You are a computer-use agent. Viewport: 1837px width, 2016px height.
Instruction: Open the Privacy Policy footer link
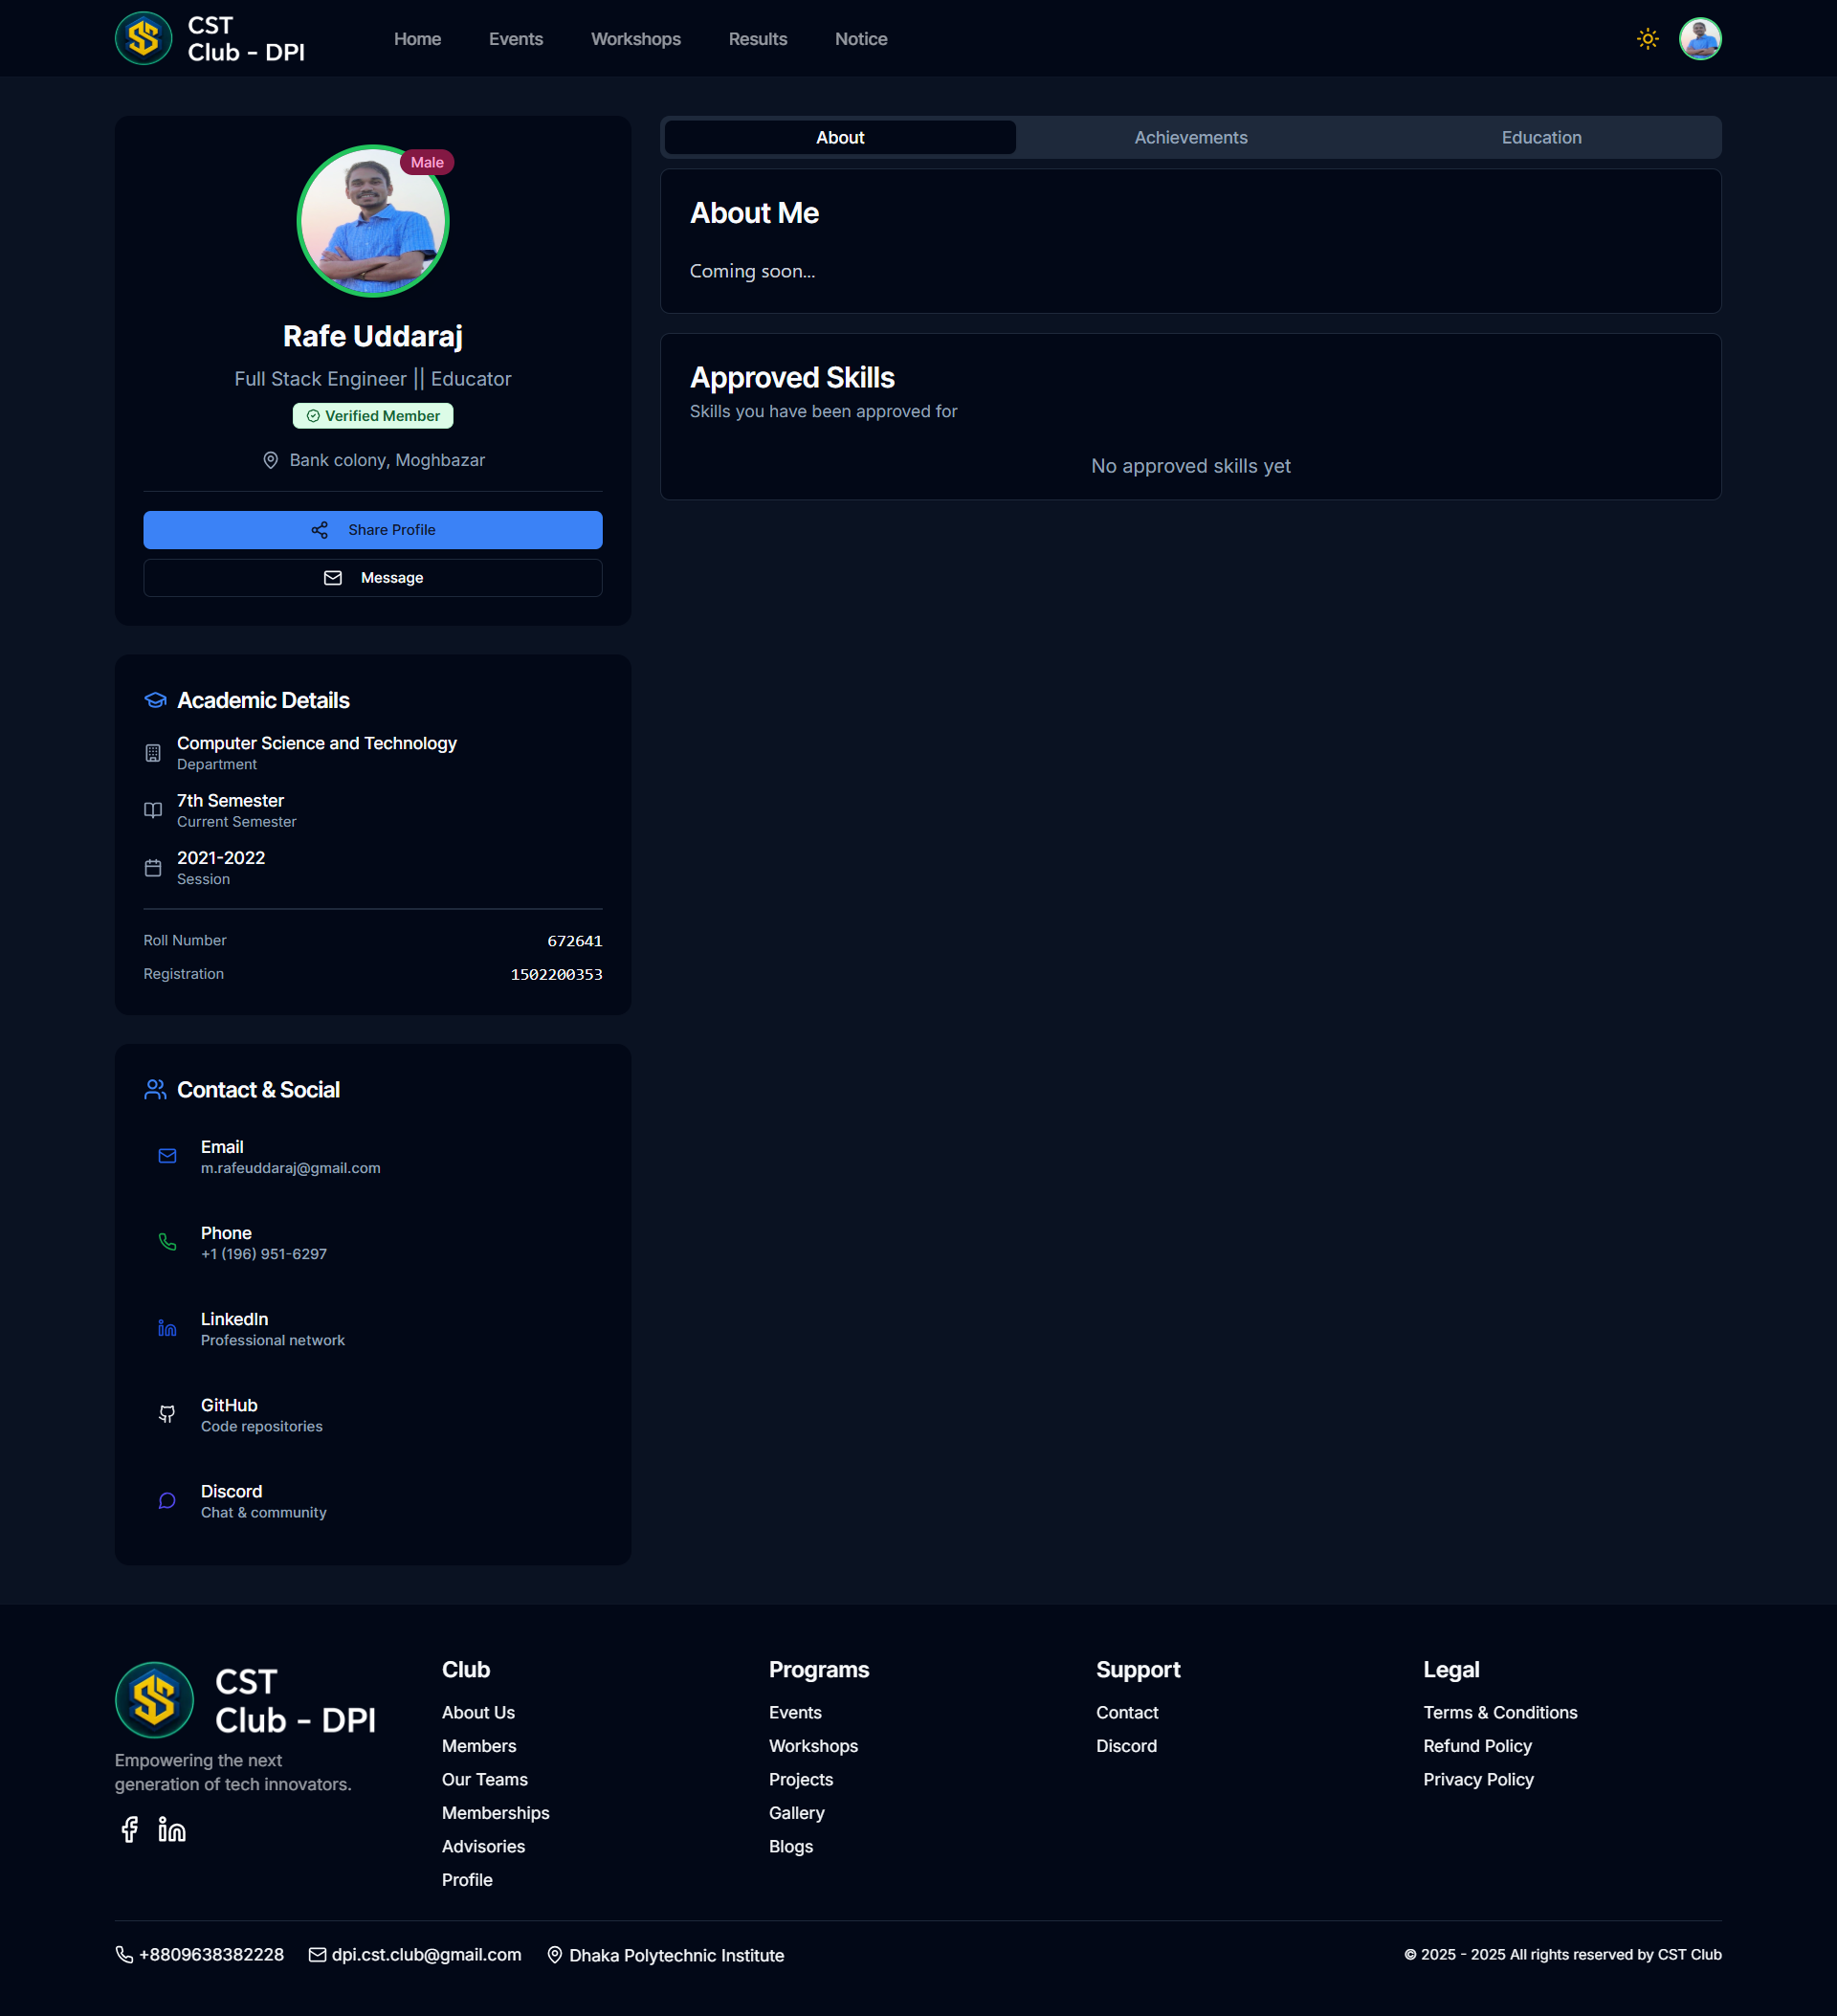coord(1478,1779)
